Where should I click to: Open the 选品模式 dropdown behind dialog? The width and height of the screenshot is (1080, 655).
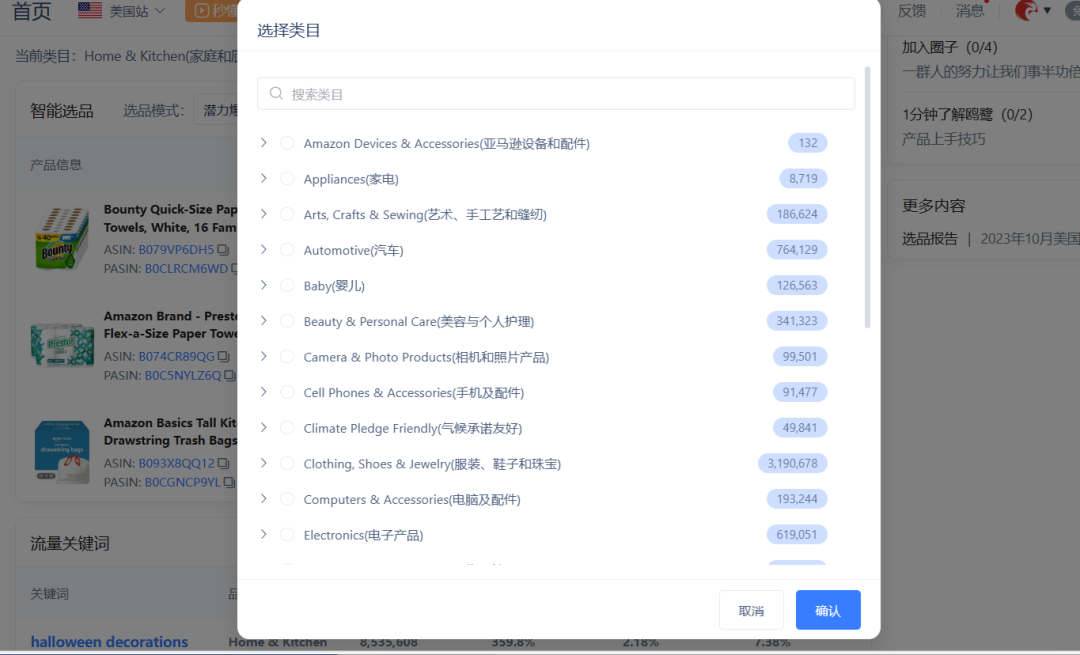coord(216,110)
